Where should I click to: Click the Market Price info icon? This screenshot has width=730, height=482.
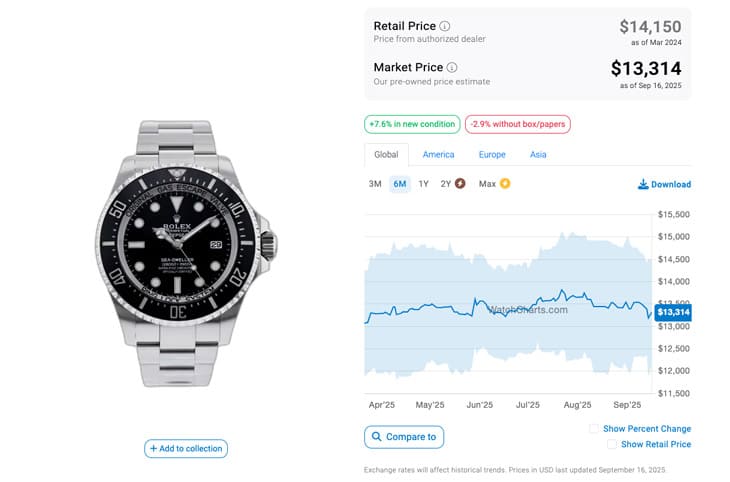tap(452, 68)
